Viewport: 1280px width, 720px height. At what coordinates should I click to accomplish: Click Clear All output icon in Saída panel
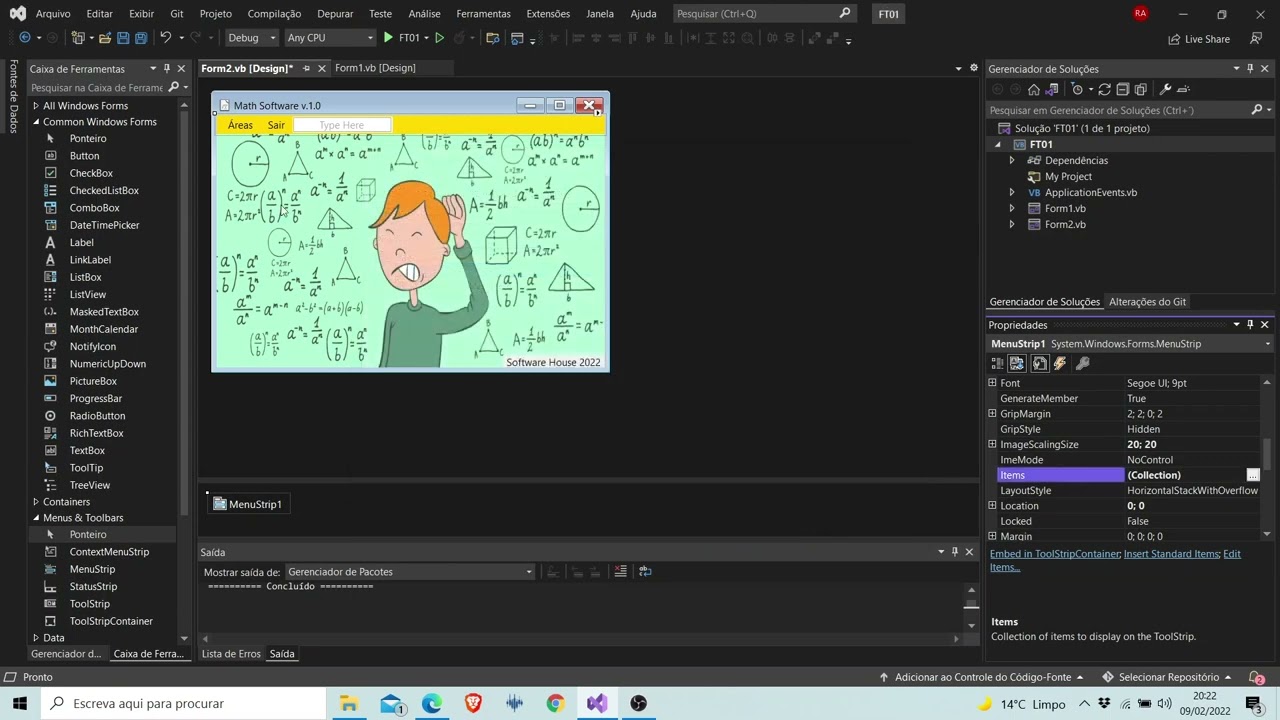pyautogui.click(x=620, y=571)
